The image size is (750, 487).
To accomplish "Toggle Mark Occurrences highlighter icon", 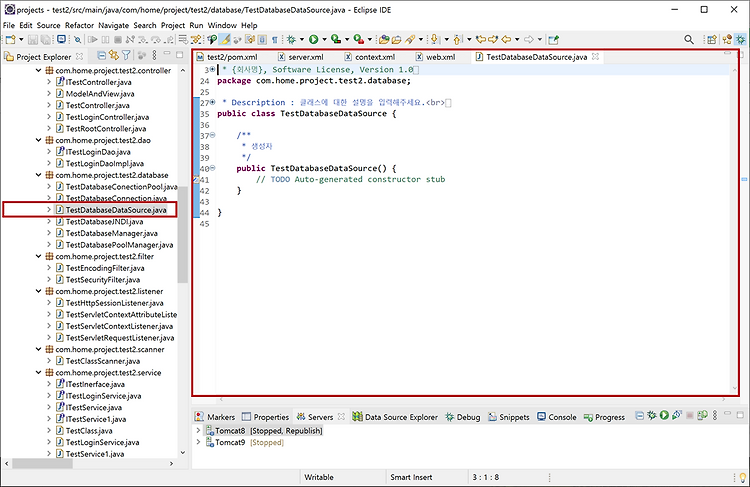I will pos(225,40).
